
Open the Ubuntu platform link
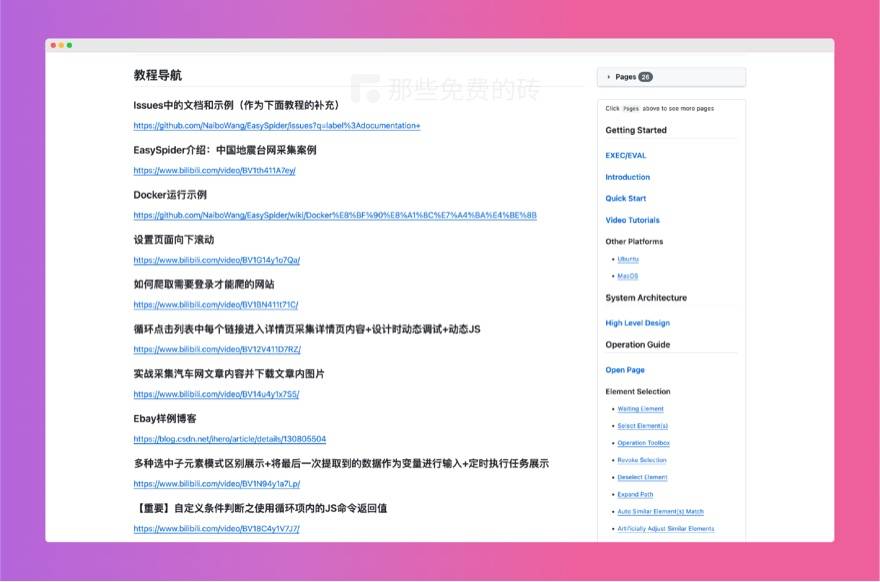tap(628, 259)
